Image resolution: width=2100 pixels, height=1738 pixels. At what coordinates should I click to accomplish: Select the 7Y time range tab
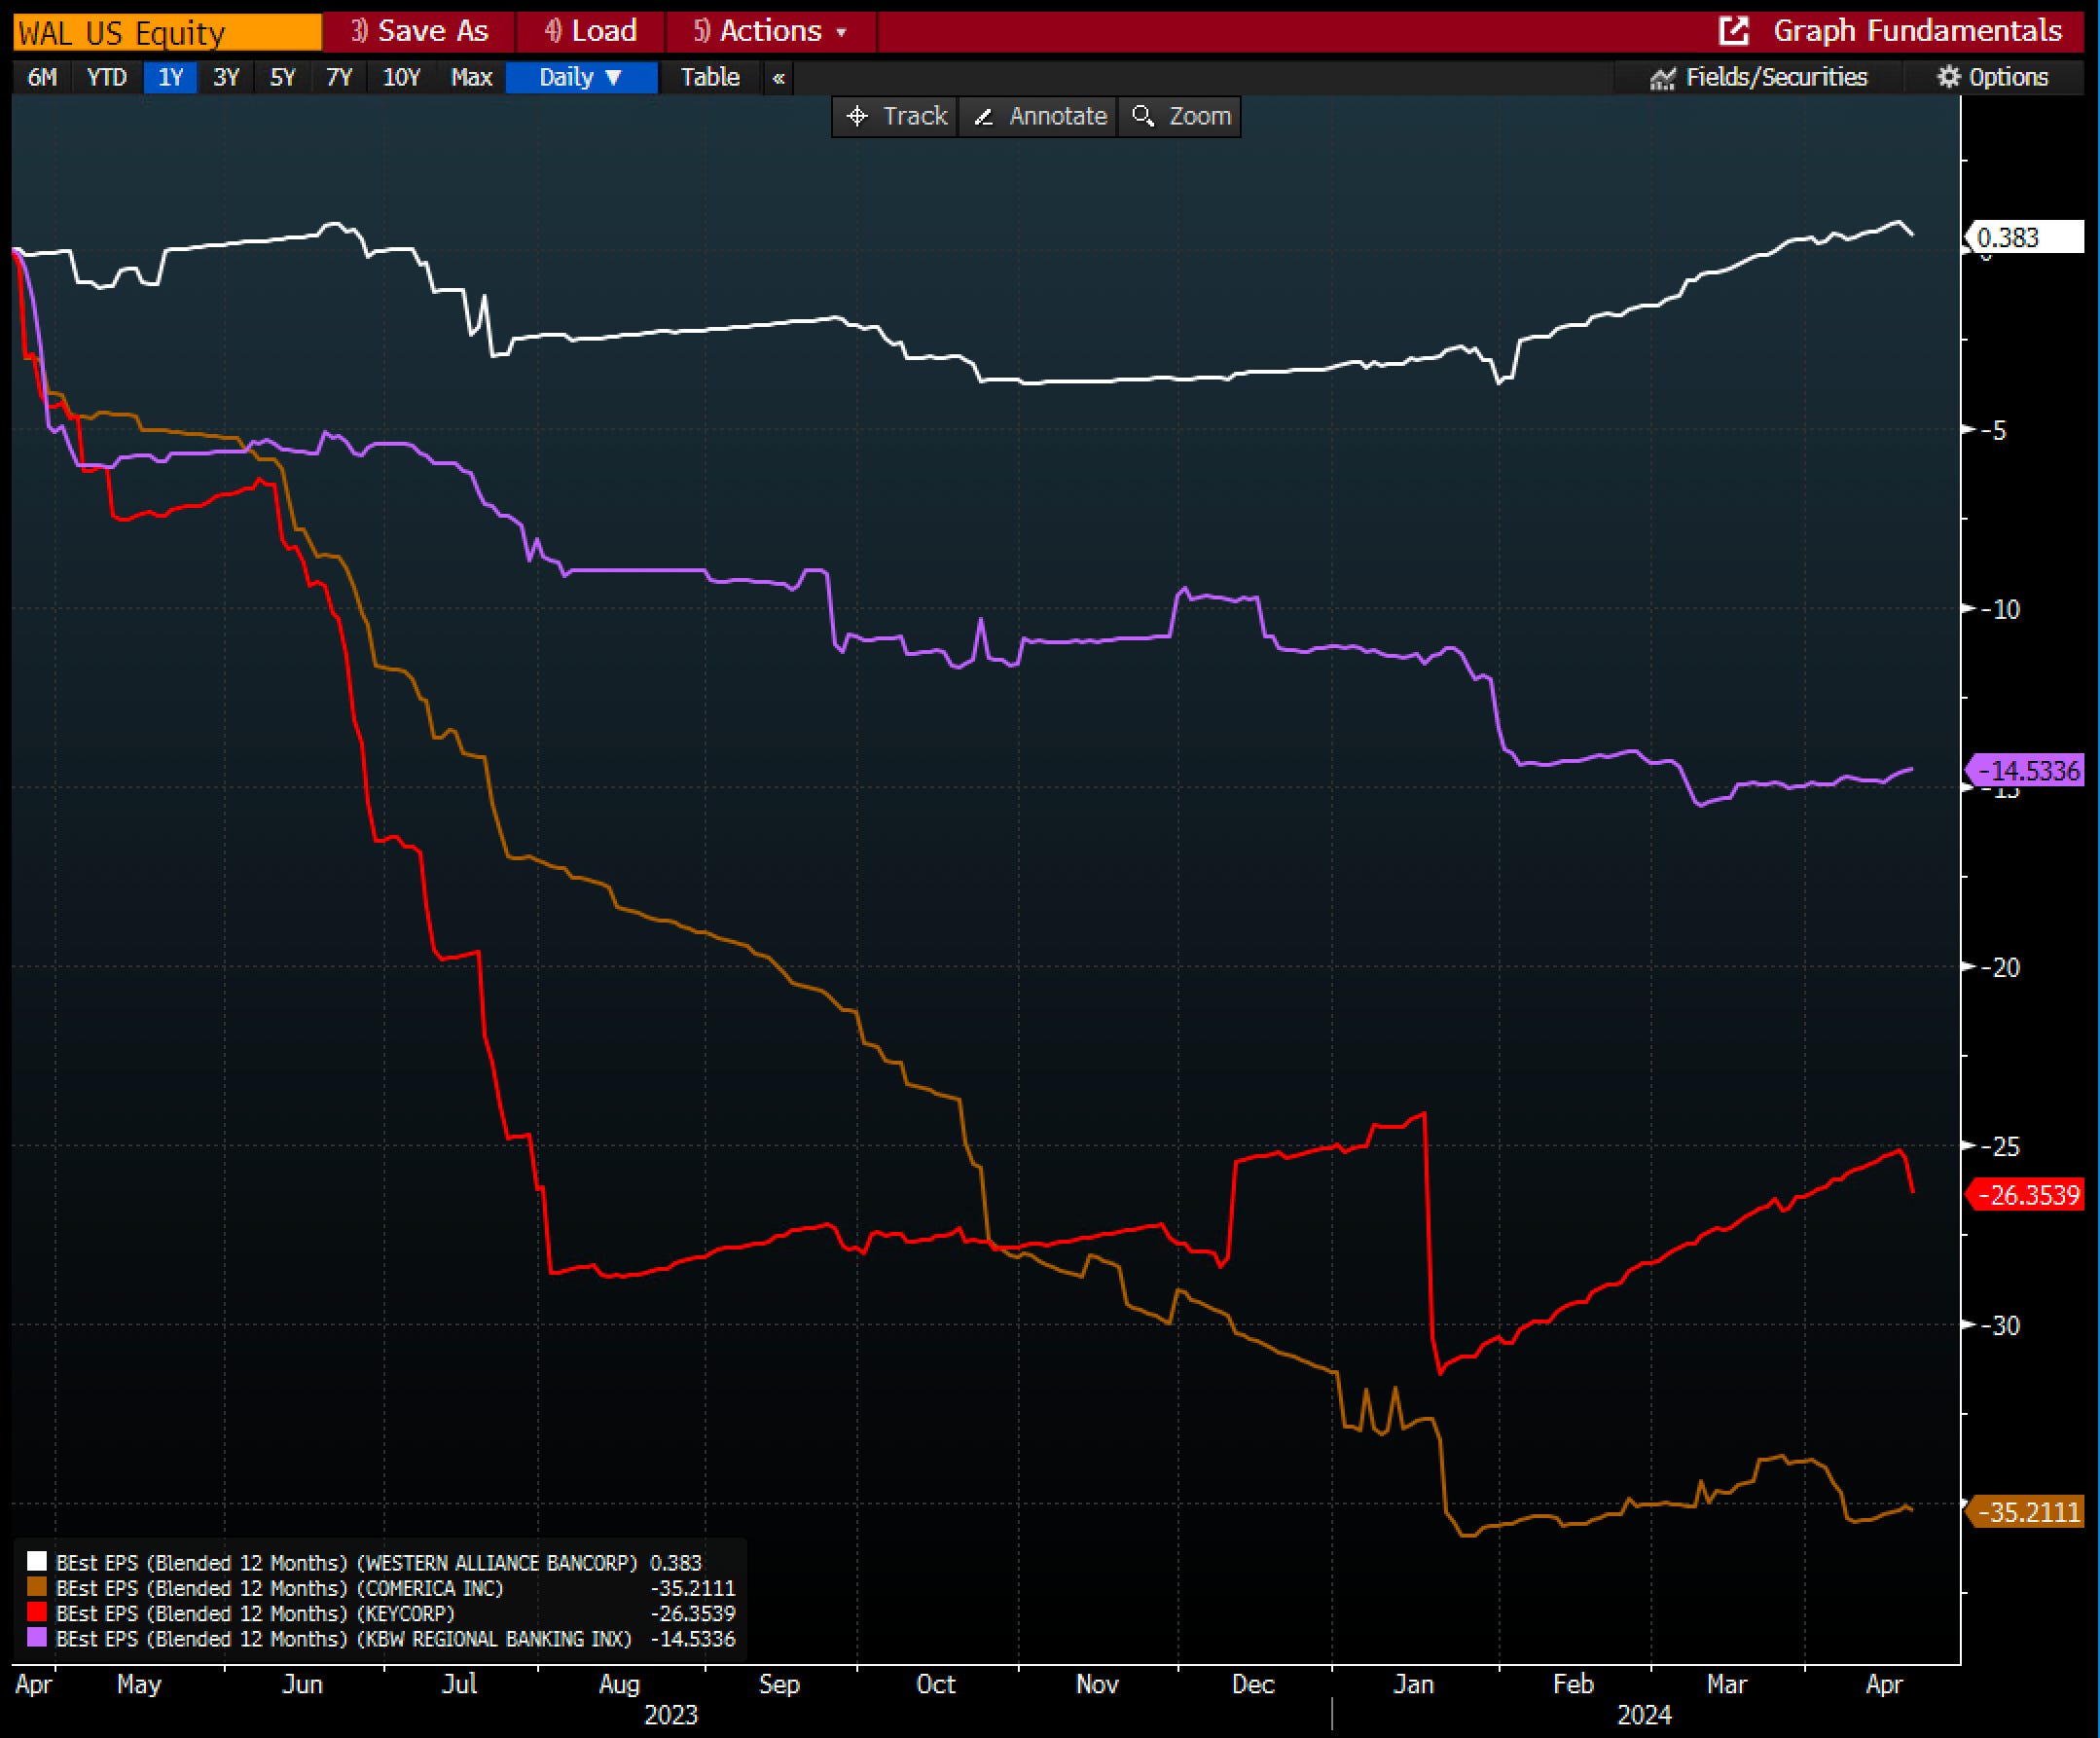pos(339,77)
